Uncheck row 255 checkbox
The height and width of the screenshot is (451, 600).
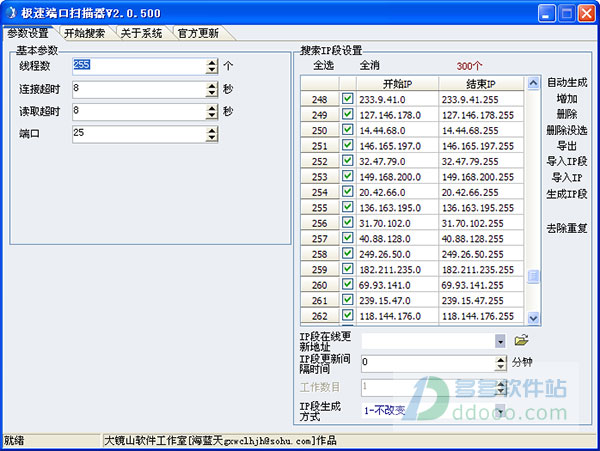[x=347, y=207]
